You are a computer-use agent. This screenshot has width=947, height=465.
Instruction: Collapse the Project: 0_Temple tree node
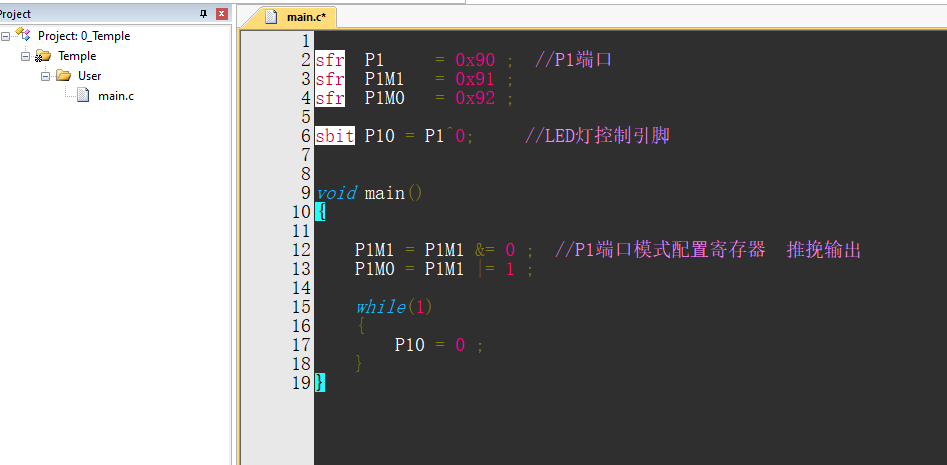tap(5, 36)
